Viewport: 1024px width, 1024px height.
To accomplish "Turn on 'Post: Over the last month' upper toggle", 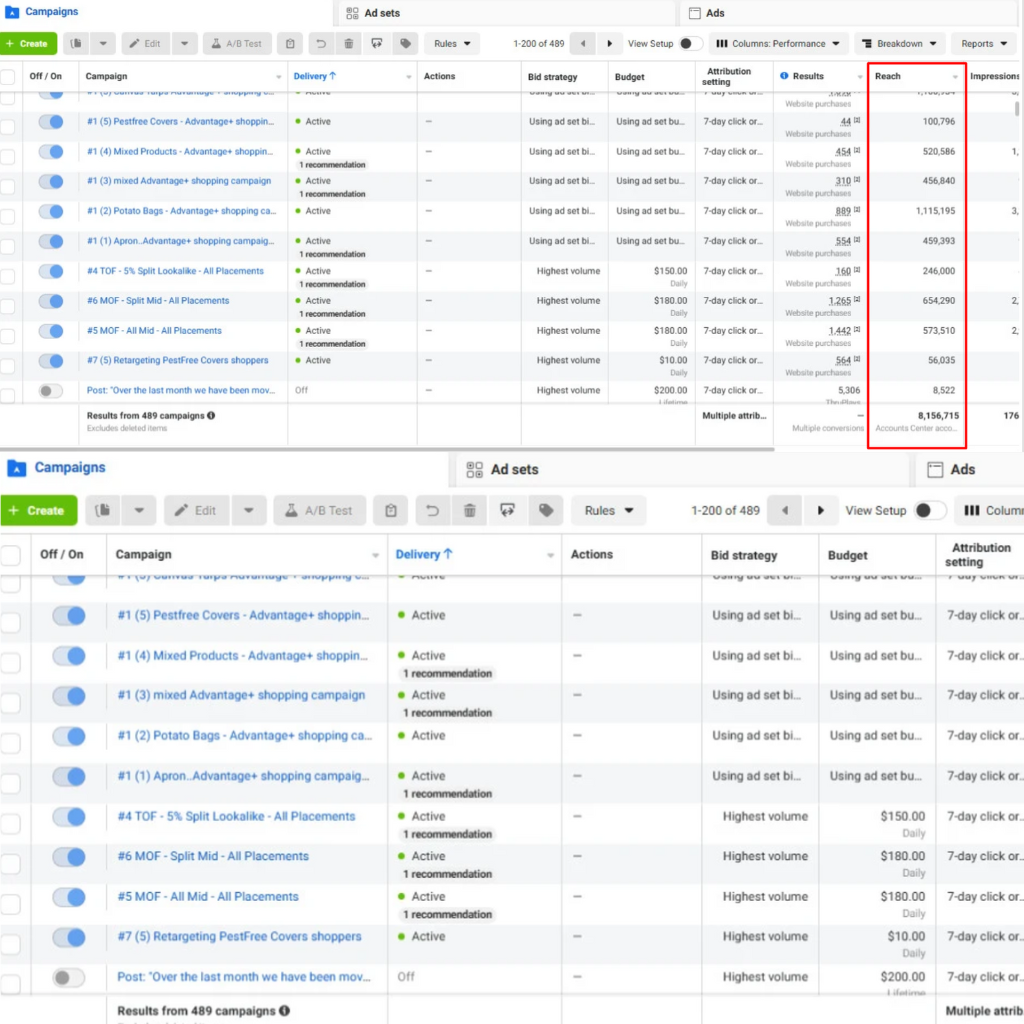I will pos(51,391).
